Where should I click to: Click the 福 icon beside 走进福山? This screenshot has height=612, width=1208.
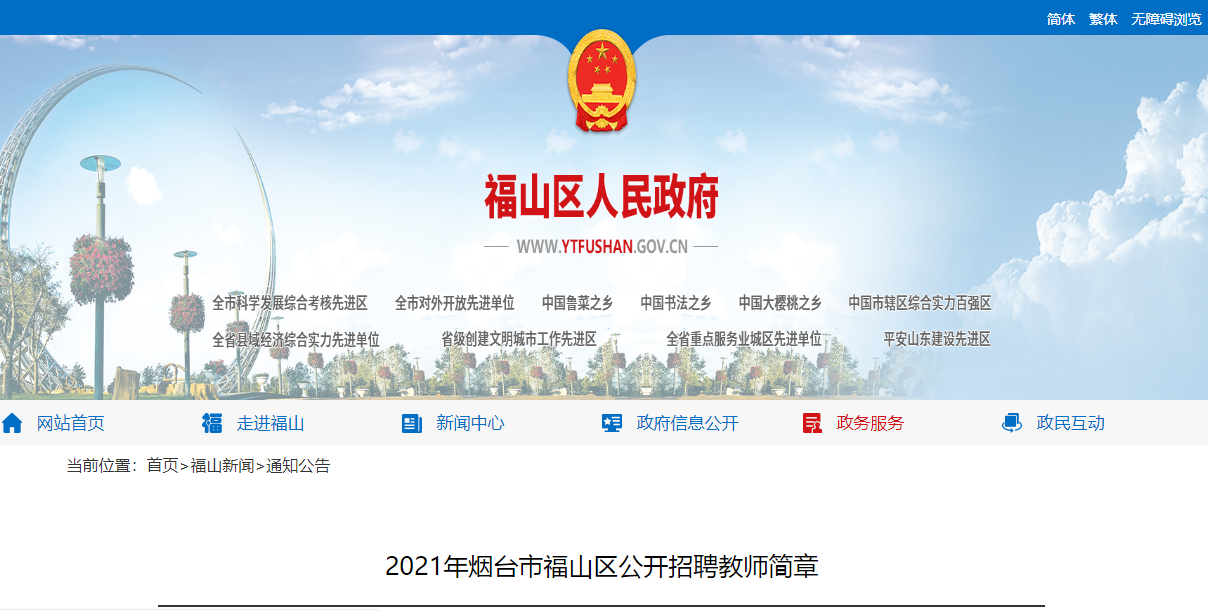tap(212, 423)
